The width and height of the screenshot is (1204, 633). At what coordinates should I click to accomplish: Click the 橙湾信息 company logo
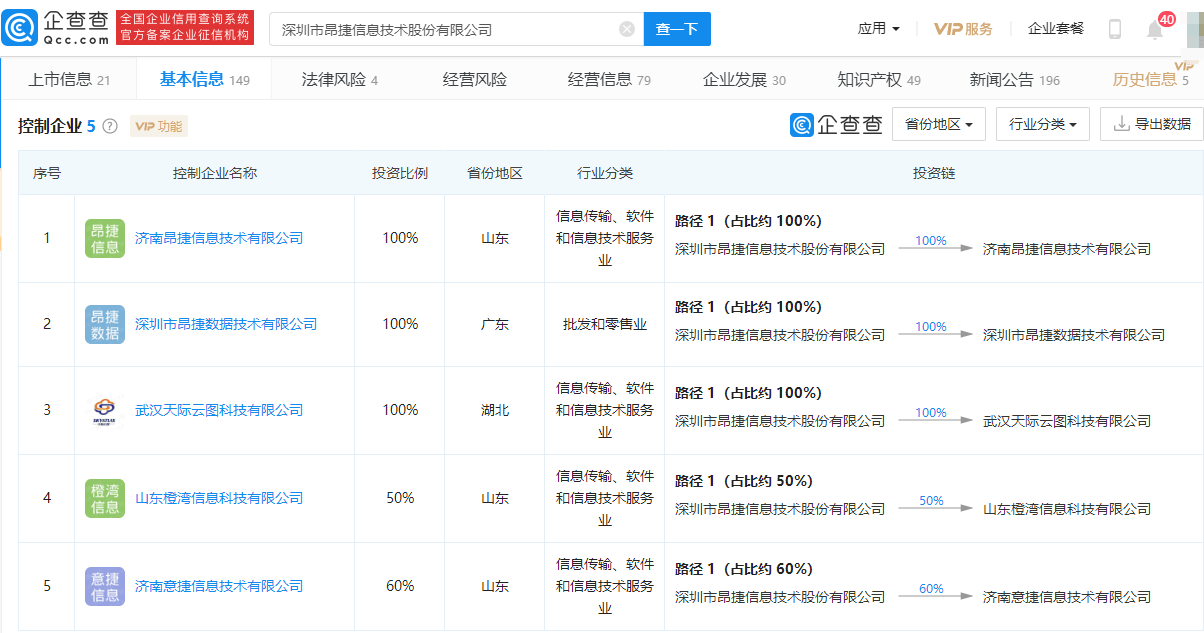click(105, 498)
